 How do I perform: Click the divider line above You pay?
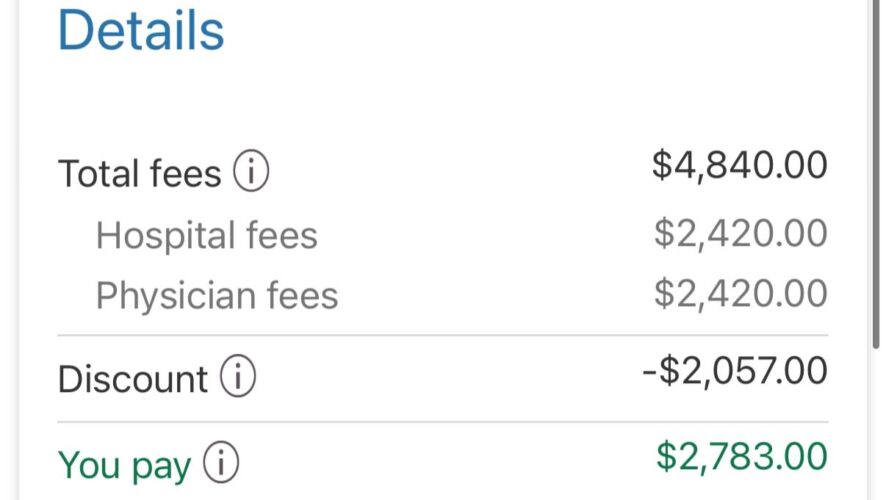[442, 421]
